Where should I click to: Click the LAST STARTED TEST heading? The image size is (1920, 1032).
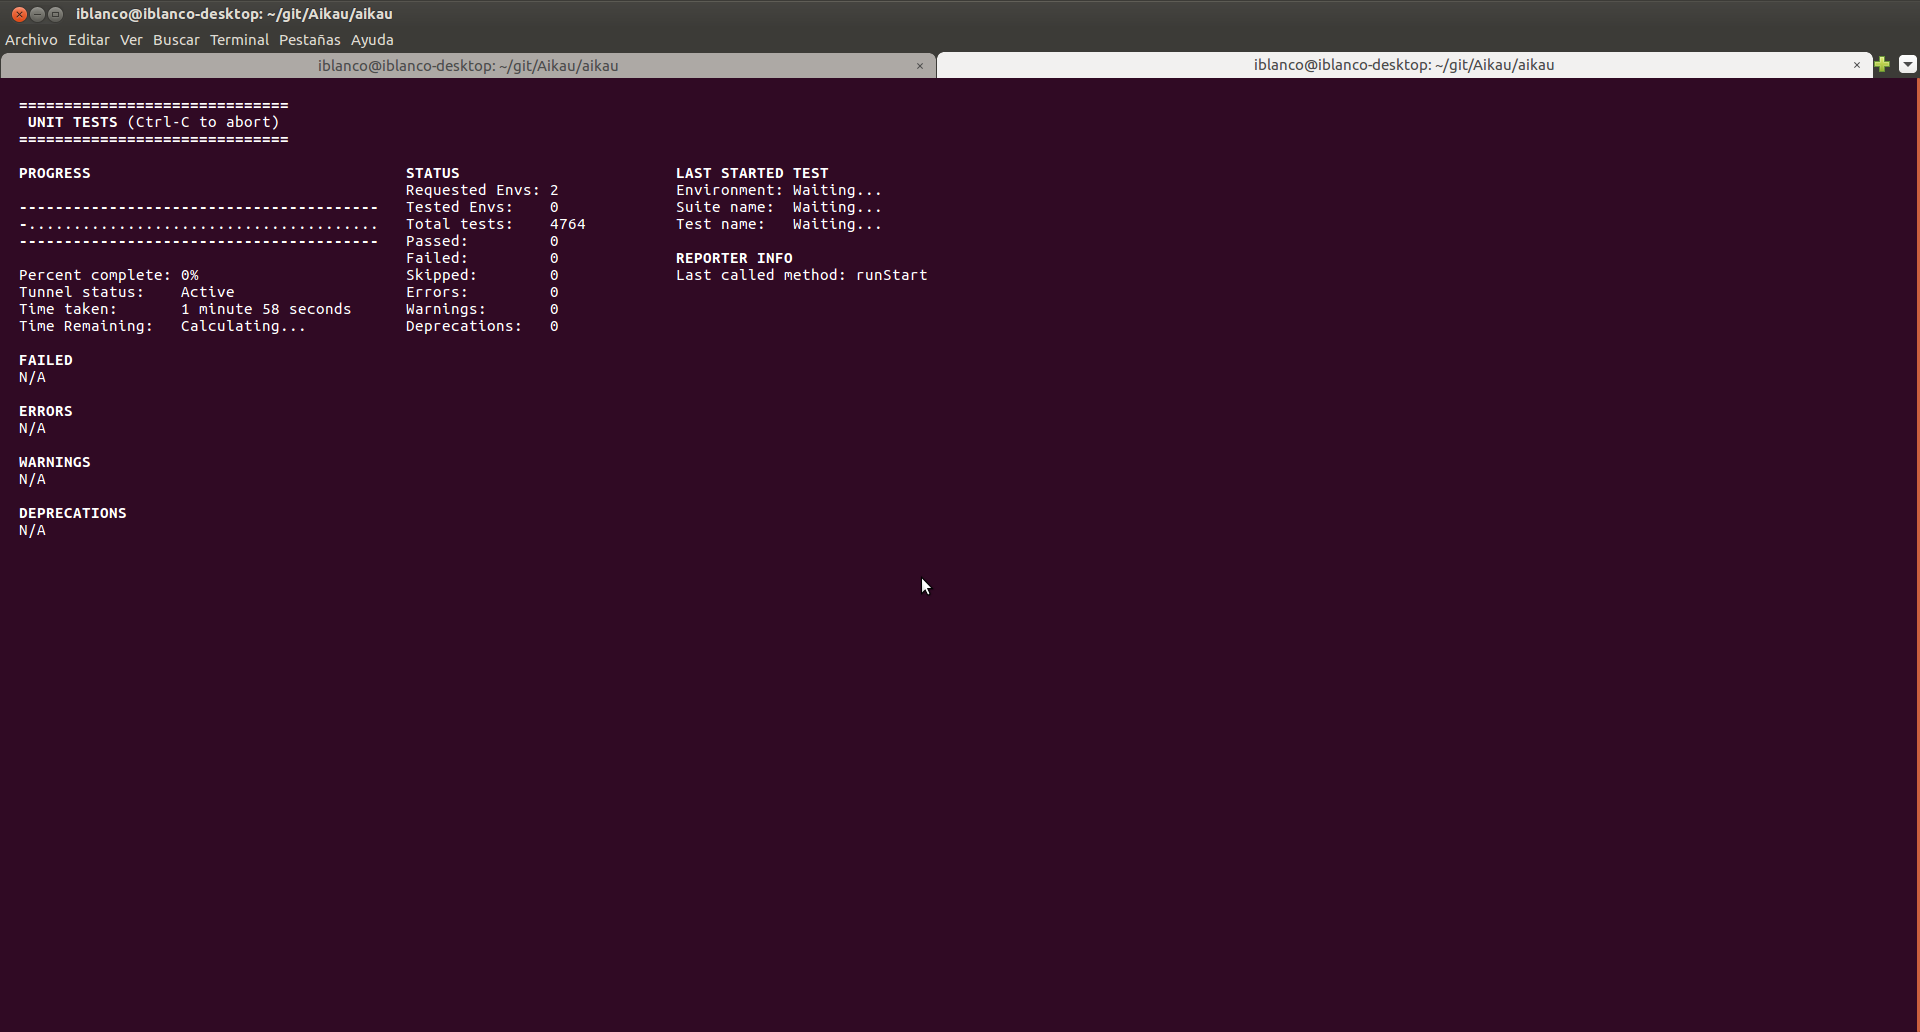pyautogui.click(x=752, y=173)
